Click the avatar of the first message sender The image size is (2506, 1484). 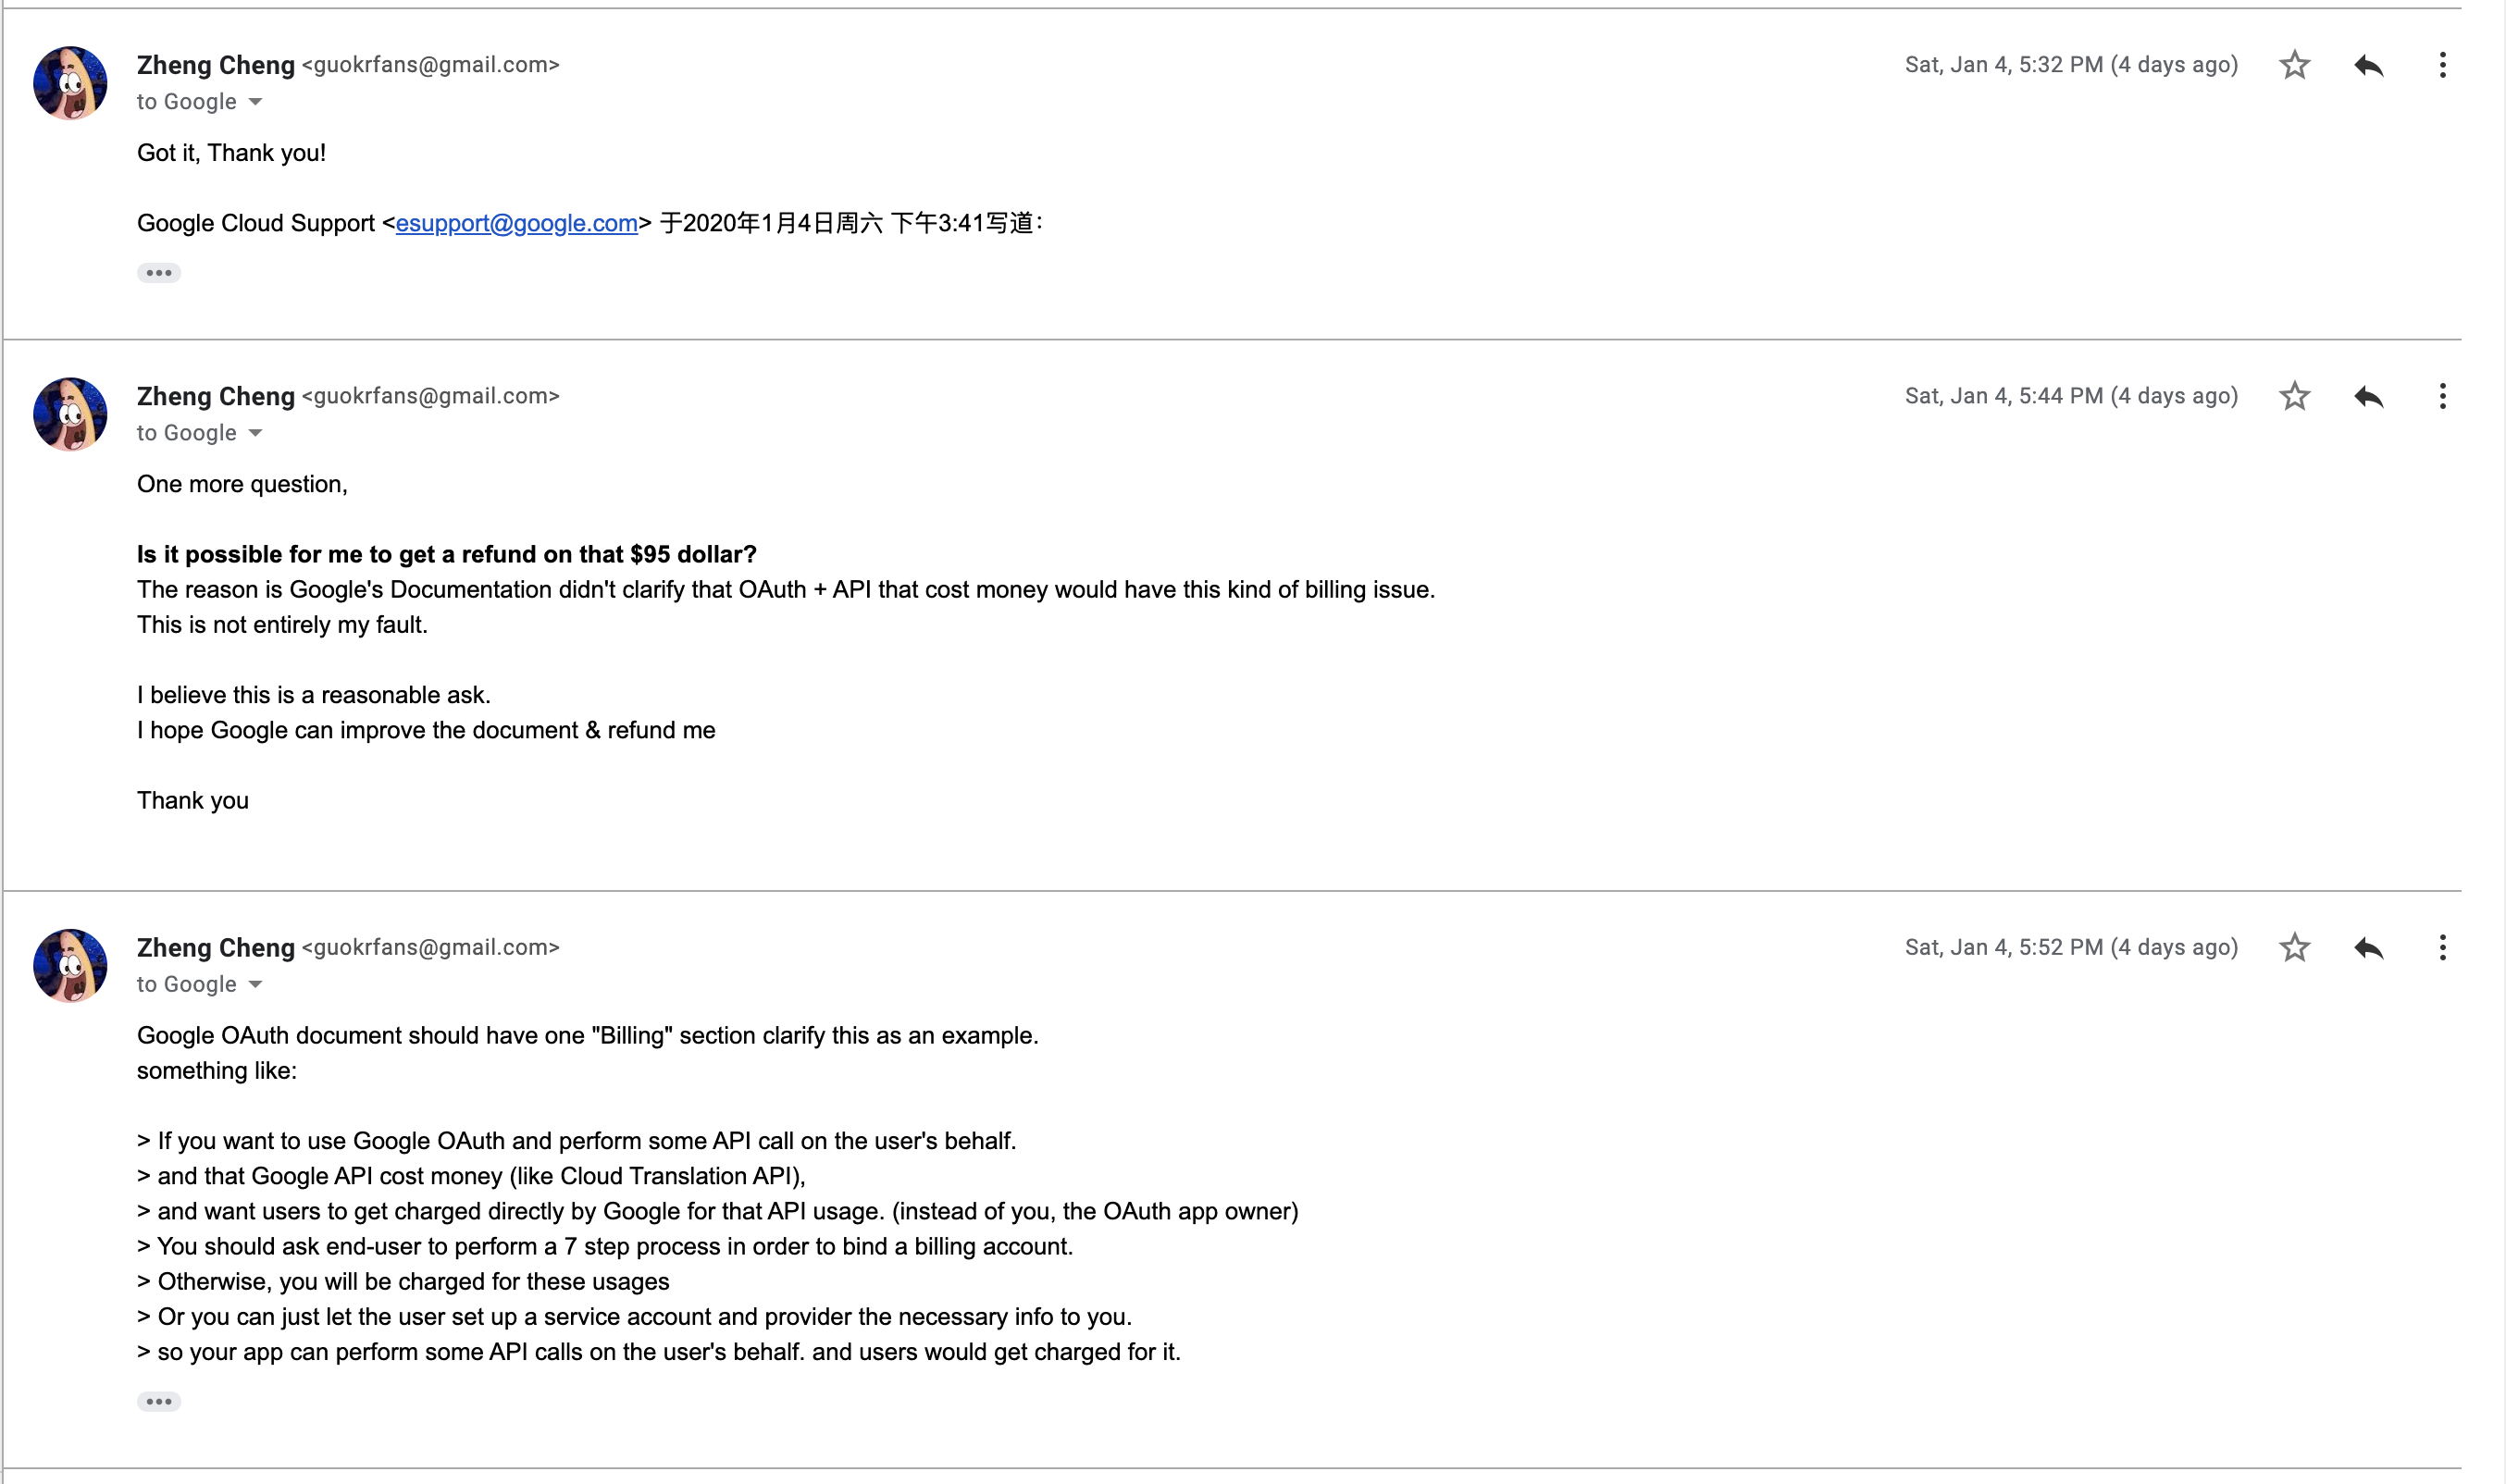[x=70, y=83]
